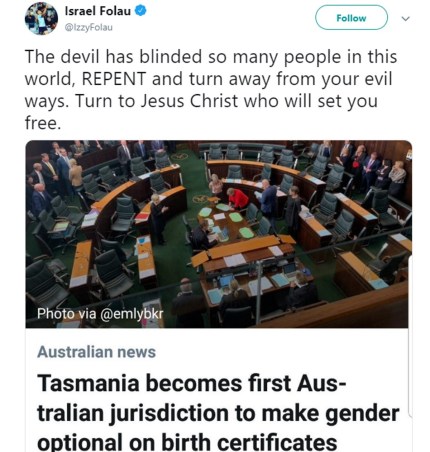This screenshot has width=430, height=452.
Task: Open Israel Folau's profile avatar
Action: 41,18
